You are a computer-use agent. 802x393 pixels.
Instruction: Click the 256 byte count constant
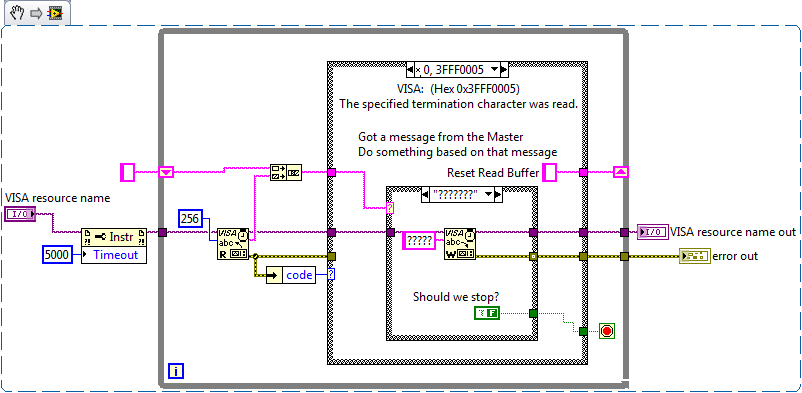(x=191, y=219)
